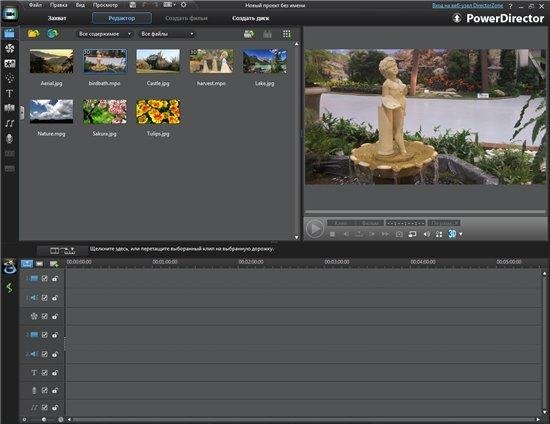Open the "Все файлы" filter dropdown
The height and width of the screenshot is (424, 550).
tap(167, 34)
